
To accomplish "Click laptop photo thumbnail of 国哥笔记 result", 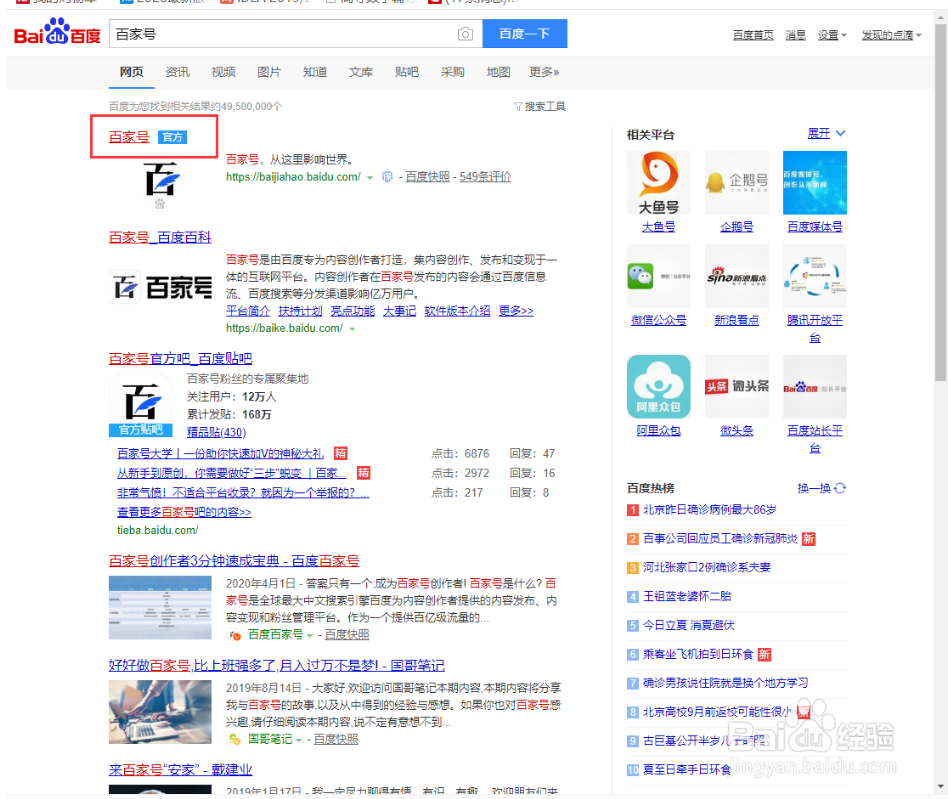I will coord(160,712).
